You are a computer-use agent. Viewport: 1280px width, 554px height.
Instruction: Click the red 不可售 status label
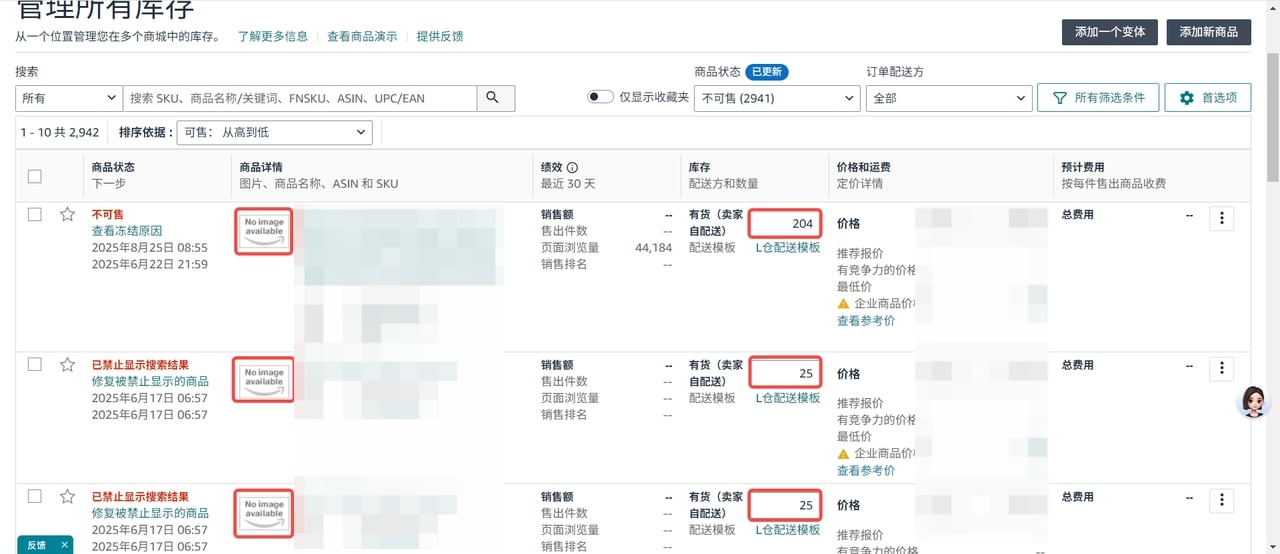108,214
